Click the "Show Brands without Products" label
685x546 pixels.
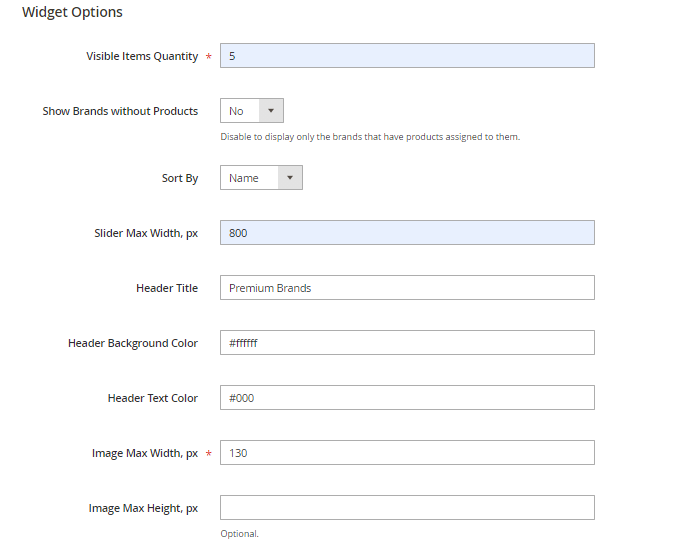120,112
